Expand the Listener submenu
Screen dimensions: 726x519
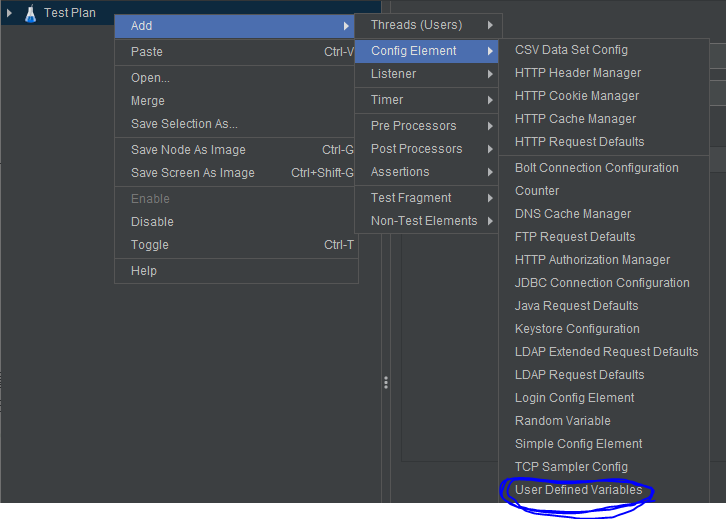[x=426, y=74]
